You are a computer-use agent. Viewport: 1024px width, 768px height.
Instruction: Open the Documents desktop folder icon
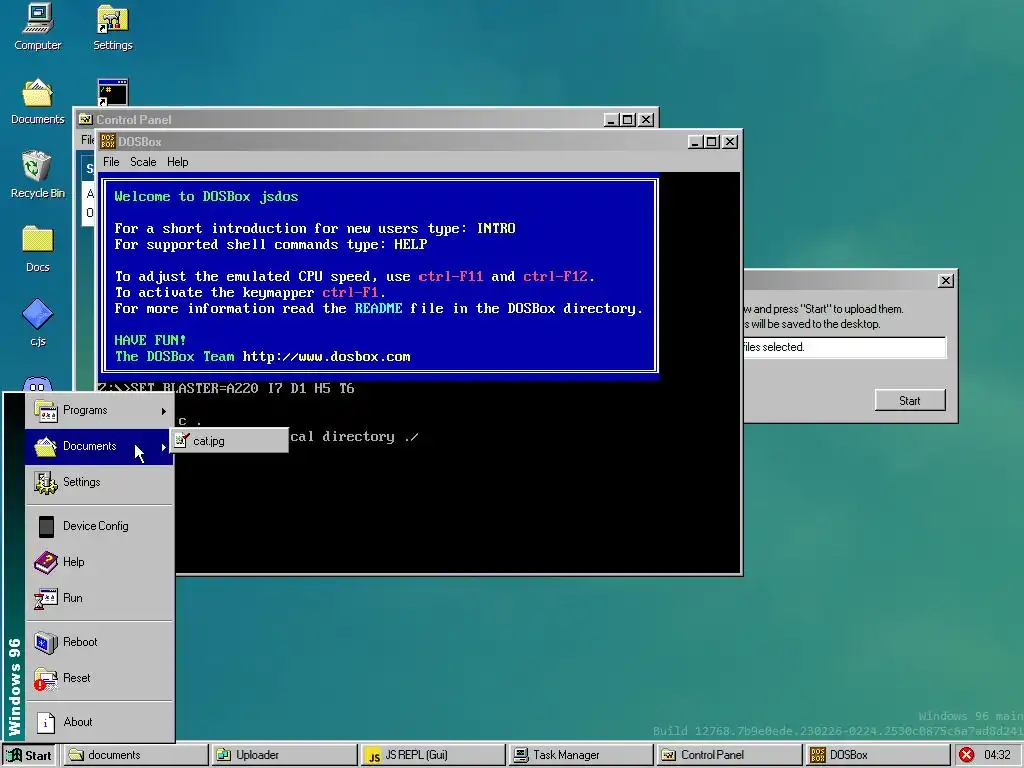[x=37, y=101]
